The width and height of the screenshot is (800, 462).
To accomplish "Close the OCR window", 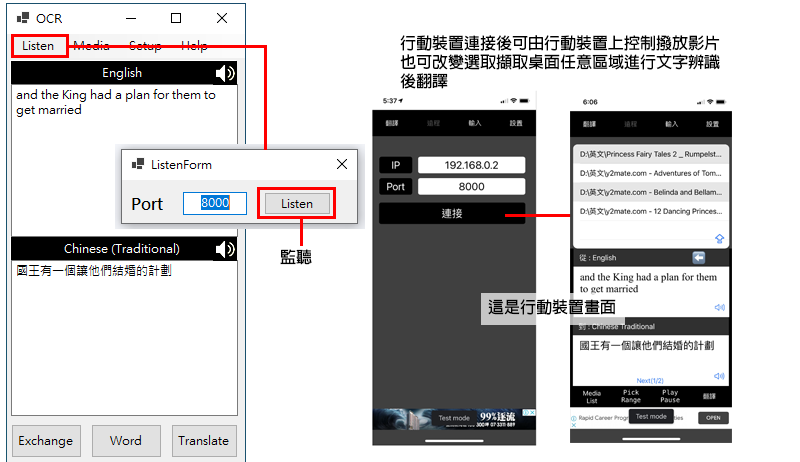I will pos(222,18).
